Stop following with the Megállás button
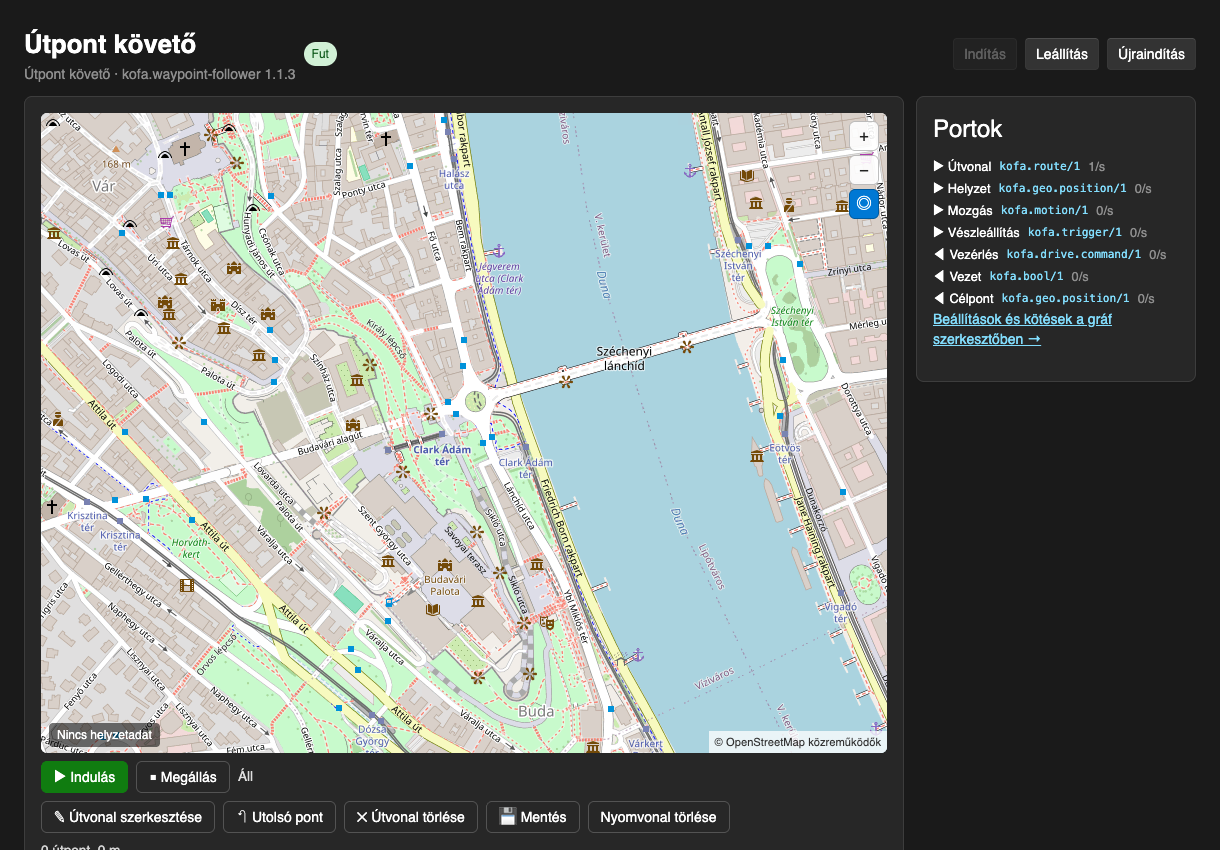The width and height of the screenshot is (1220, 850). [x=183, y=776]
